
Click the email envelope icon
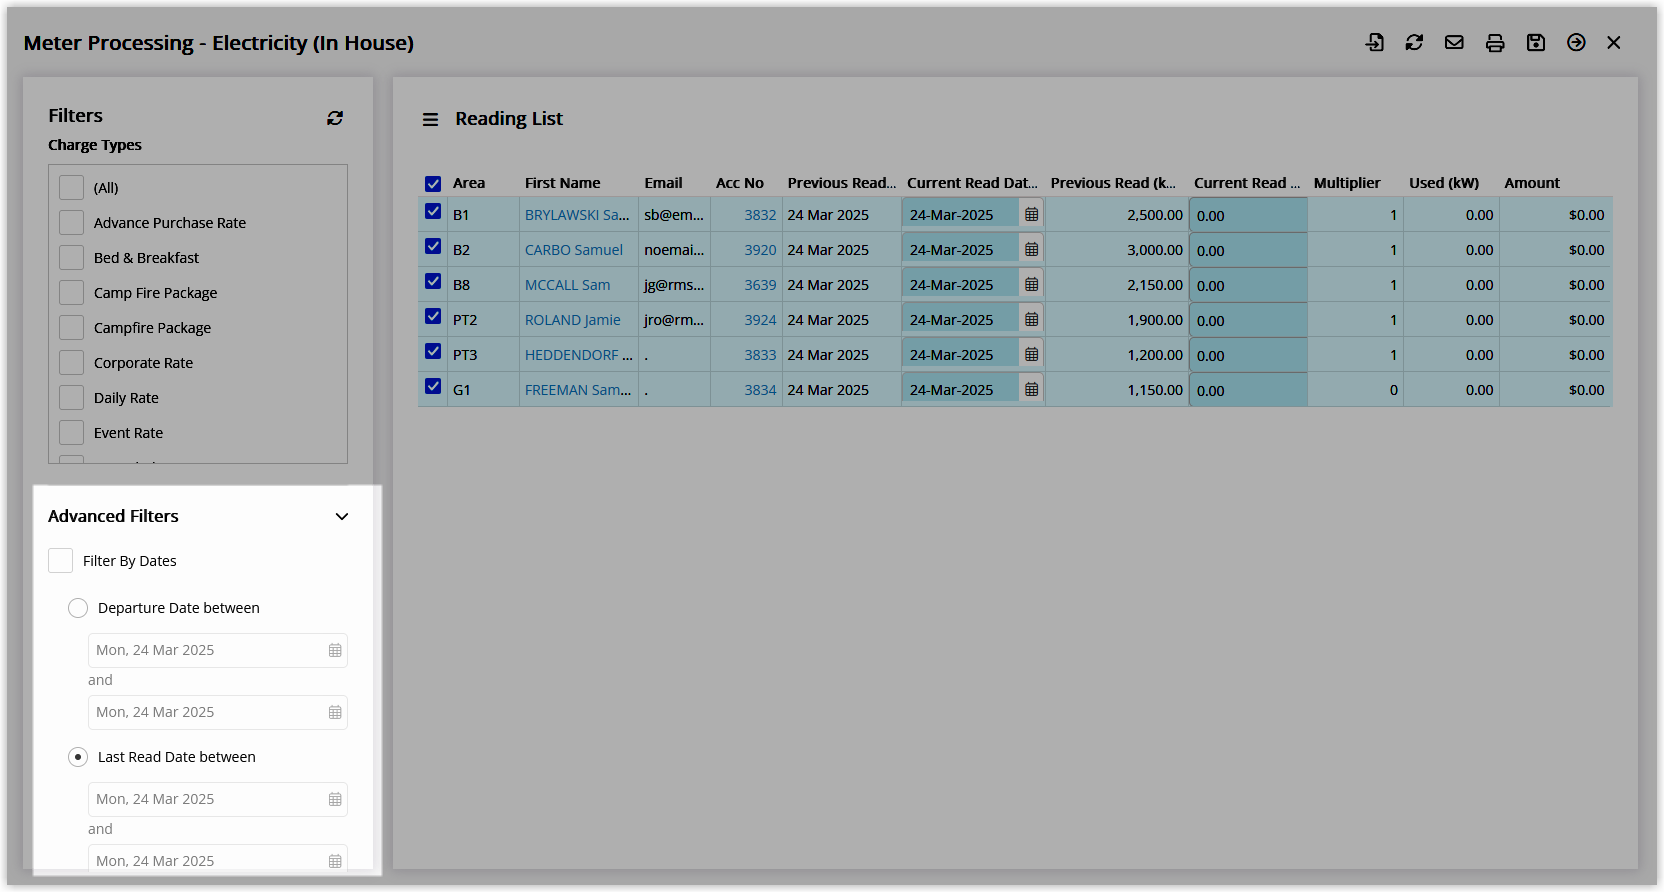tap(1454, 42)
